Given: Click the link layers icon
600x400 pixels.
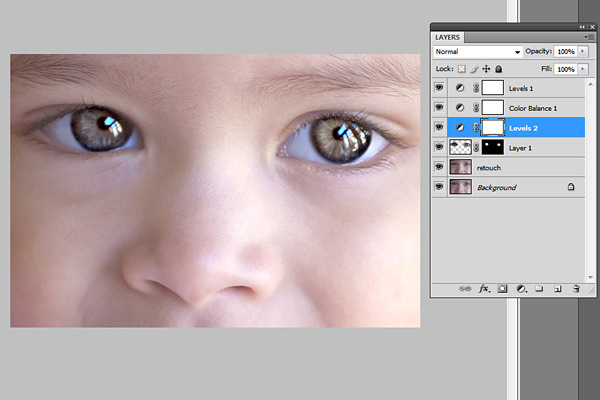Looking at the screenshot, I should tap(465, 289).
